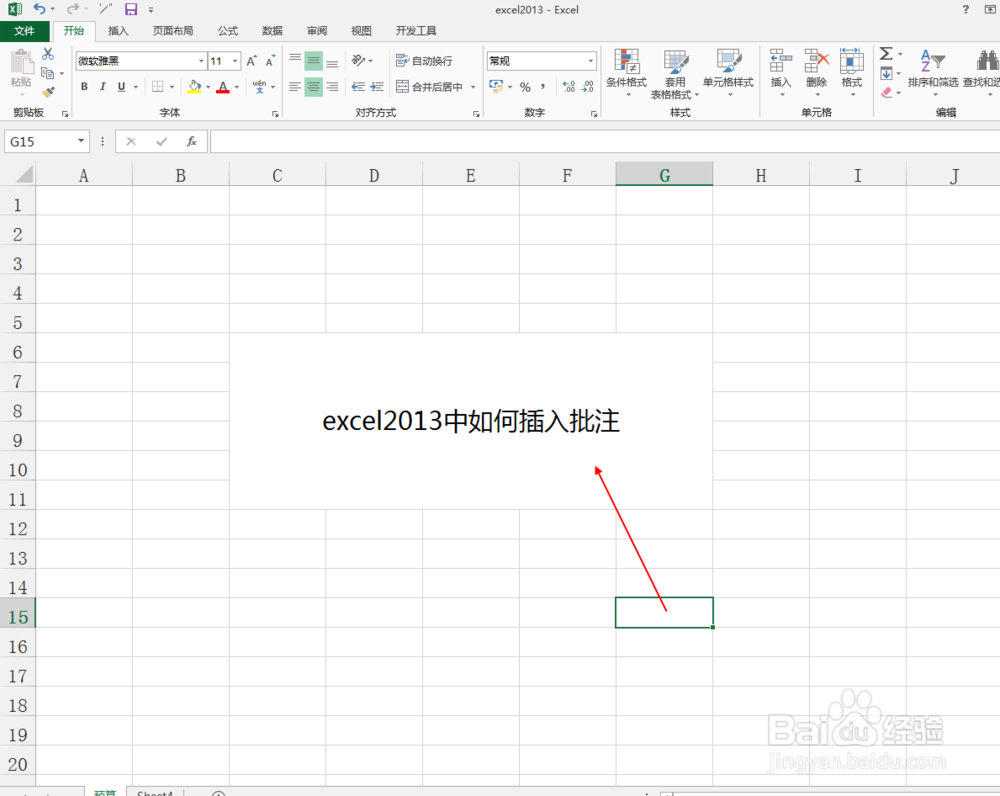The width and height of the screenshot is (1000, 796).
Task: Open fill color dropdown arrow
Action: click(209, 87)
